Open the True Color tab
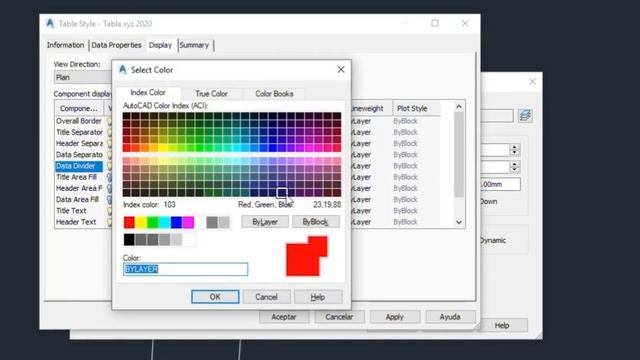Screen dimensions: 640x360 click(x=211, y=93)
